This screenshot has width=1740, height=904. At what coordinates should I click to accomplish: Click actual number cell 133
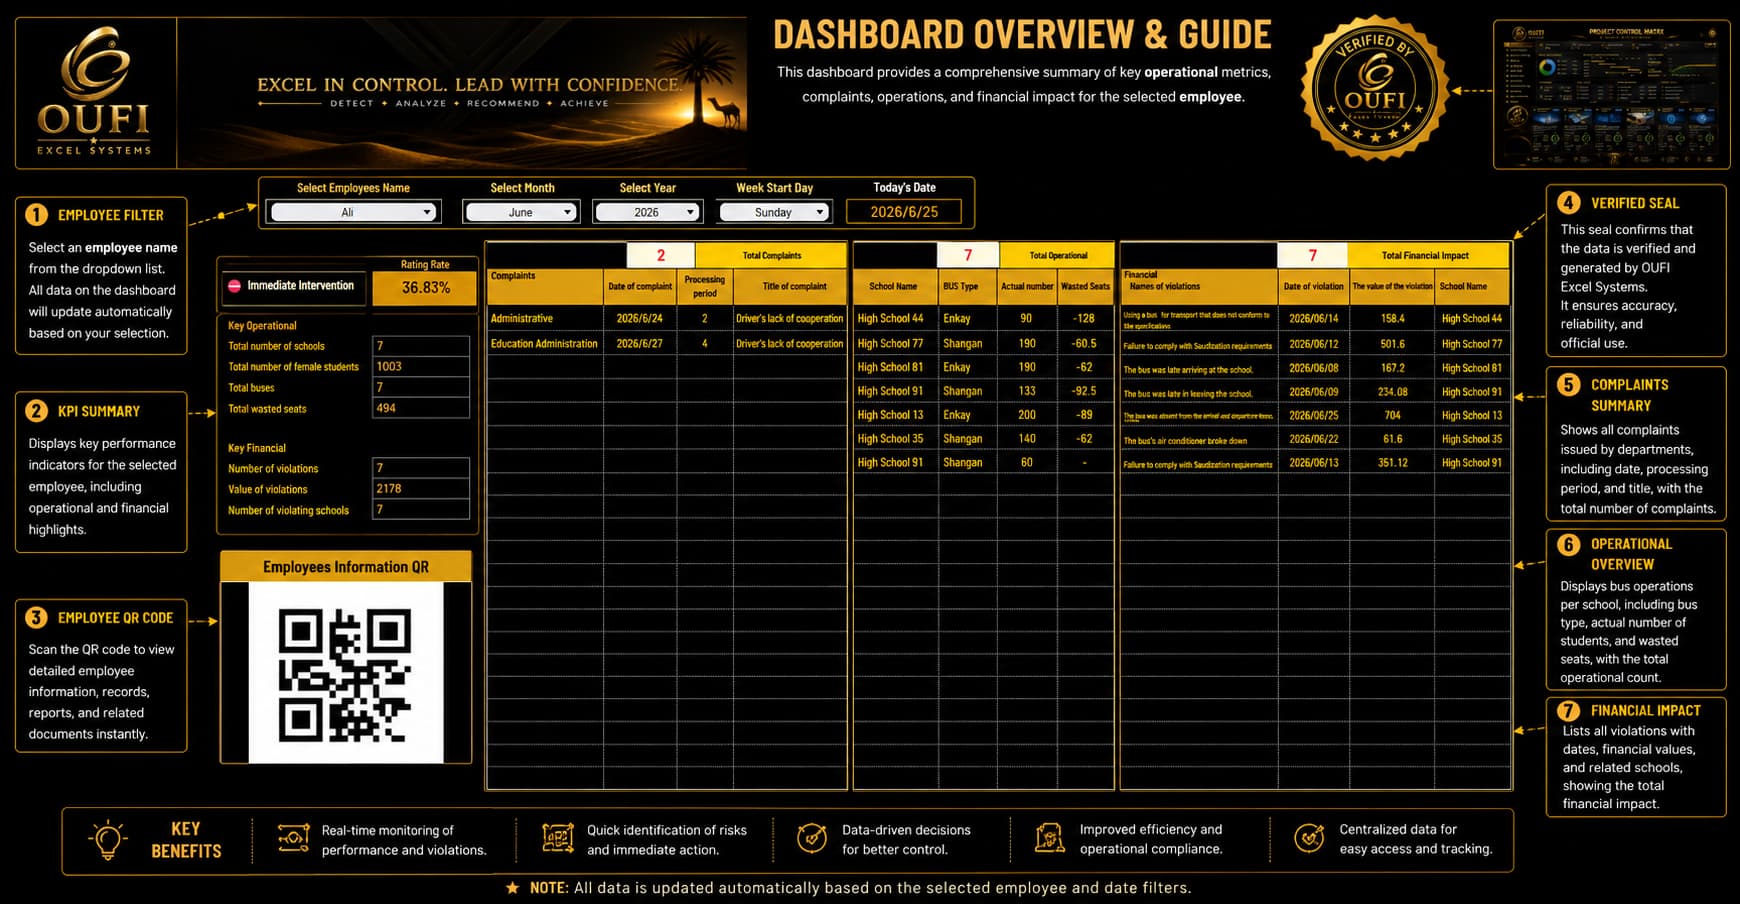click(x=1027, y=391)
